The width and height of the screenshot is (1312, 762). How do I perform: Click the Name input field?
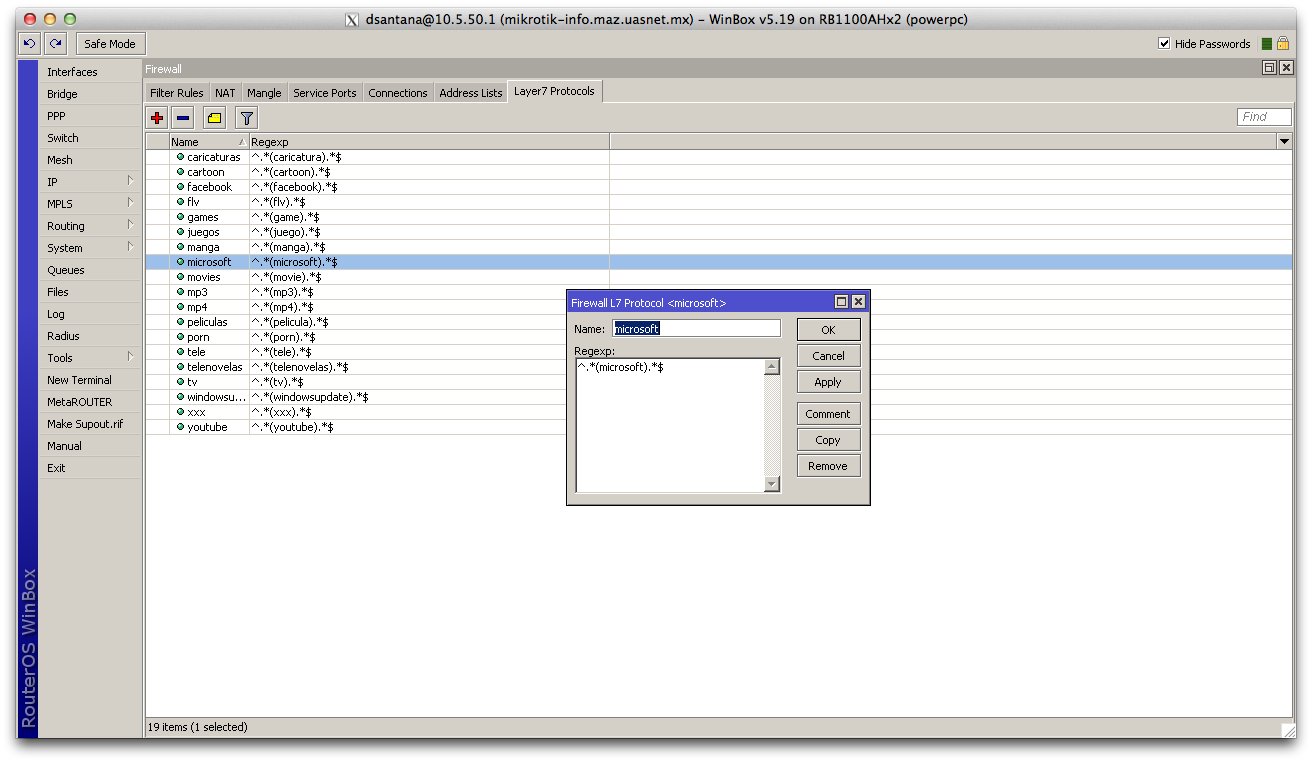click(x=696, y=329)
